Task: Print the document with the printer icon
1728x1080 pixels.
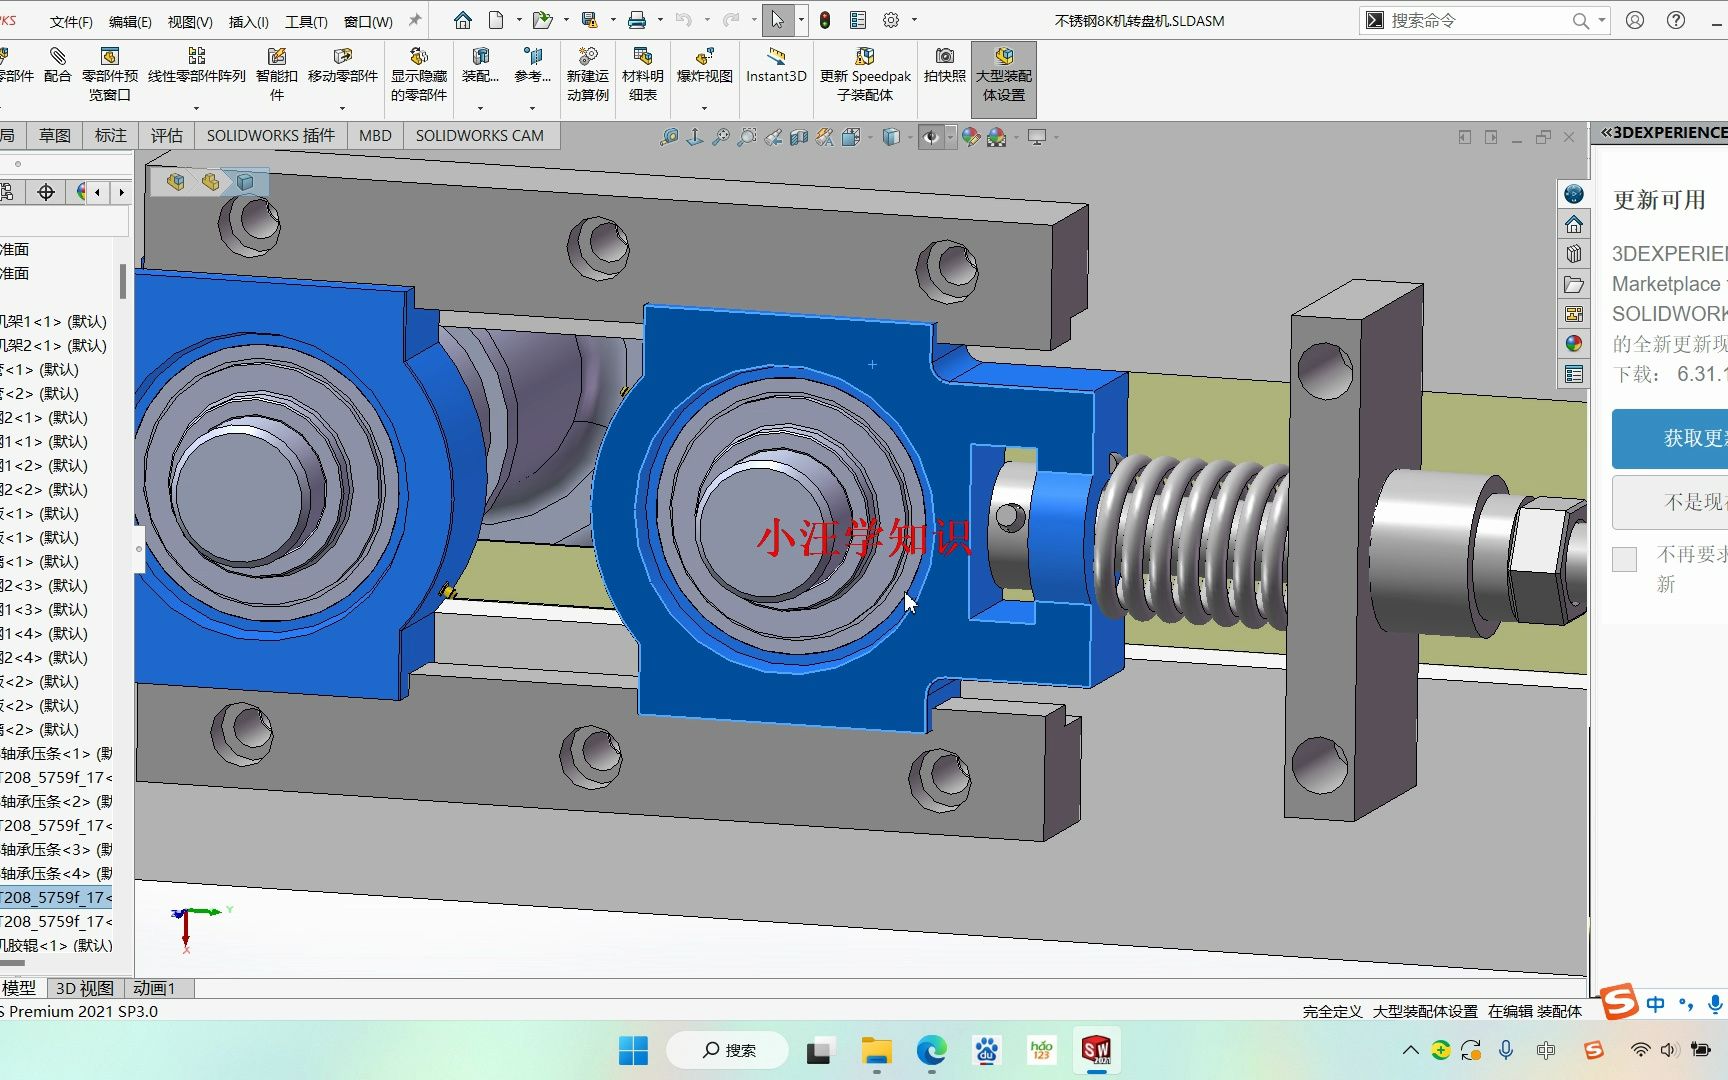Action: 636,20
